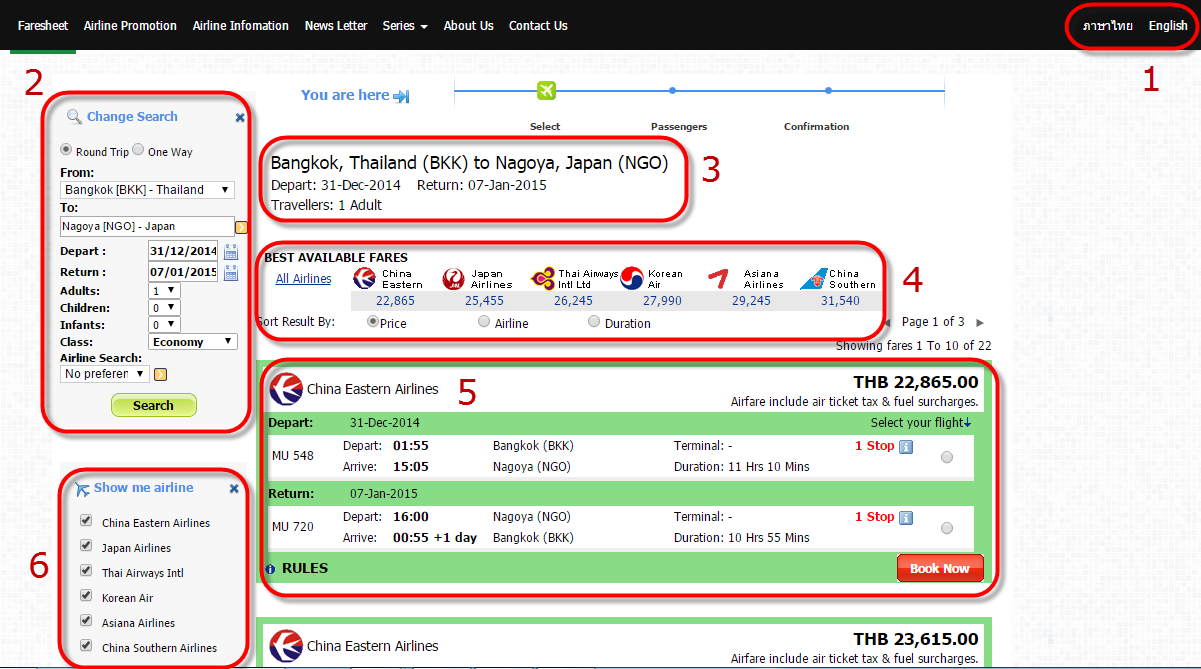Viewport: 1201px width, 669px height.
Task: Click the Japan Airlines logo in Best Available Fares
Action: coord(453,278)
